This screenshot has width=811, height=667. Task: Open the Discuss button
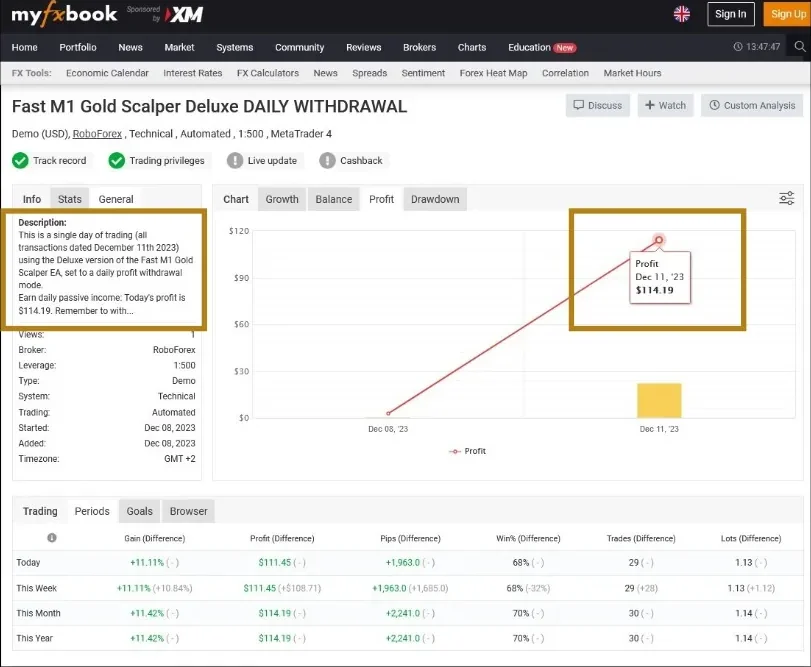(x=597, y=105)
